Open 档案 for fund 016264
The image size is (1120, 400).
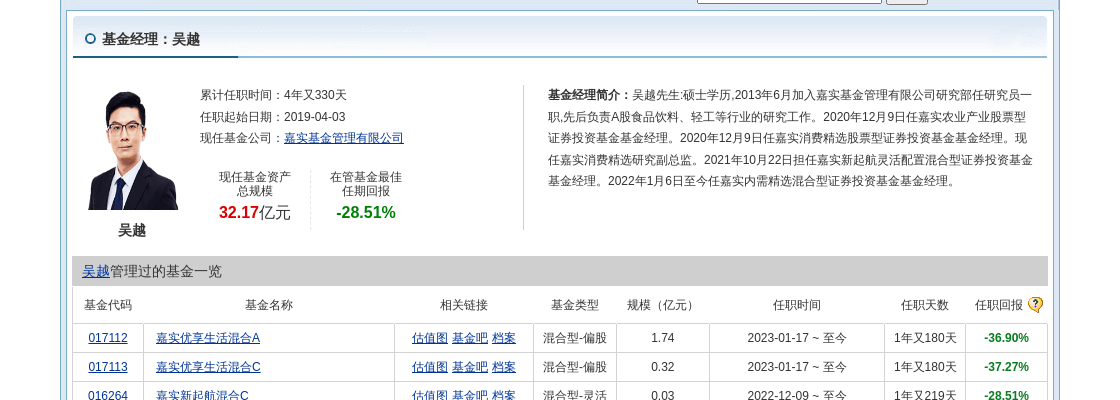504,395
